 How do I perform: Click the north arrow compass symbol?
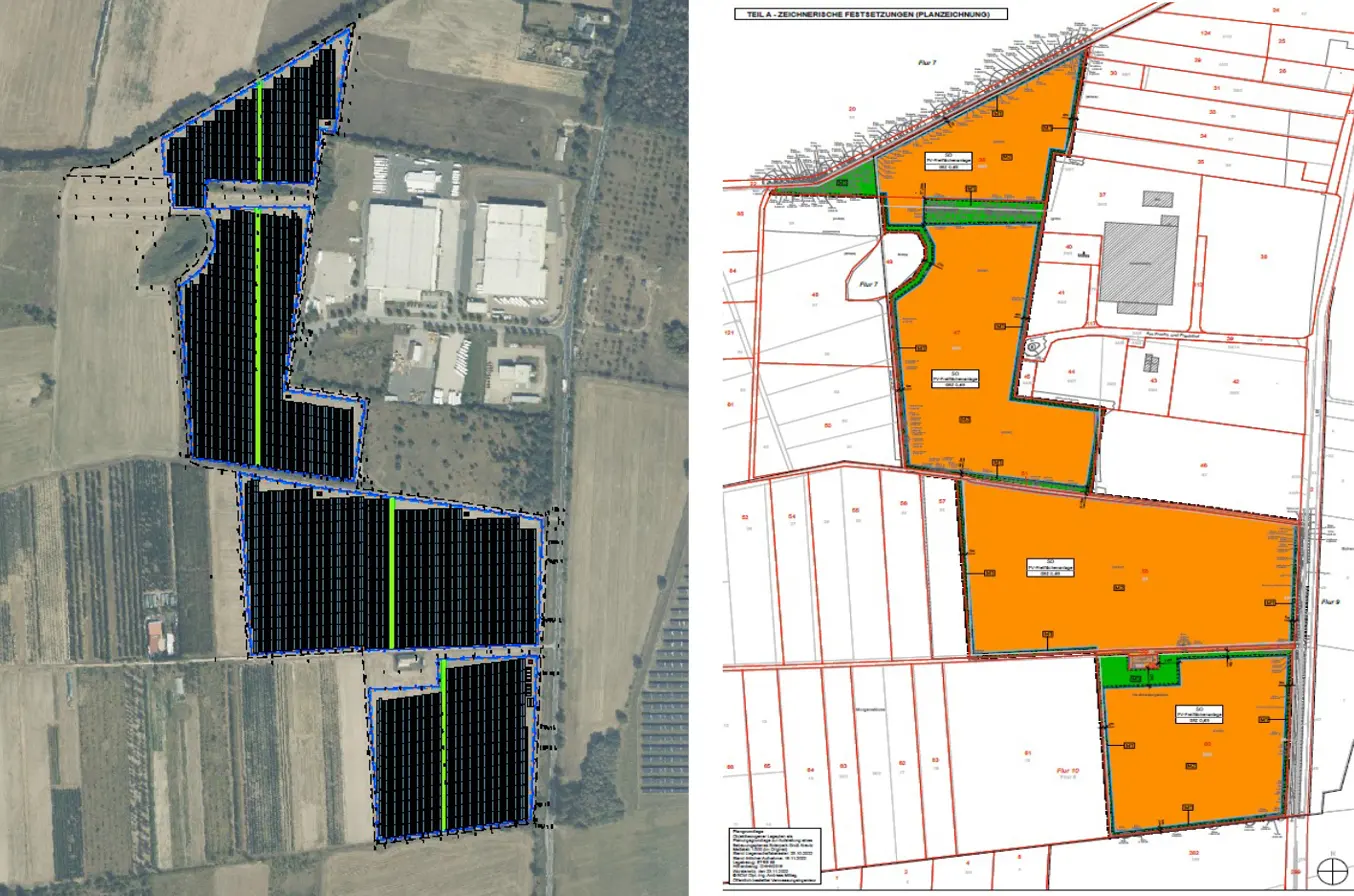pyautogui.click(x=1332, y=871)
